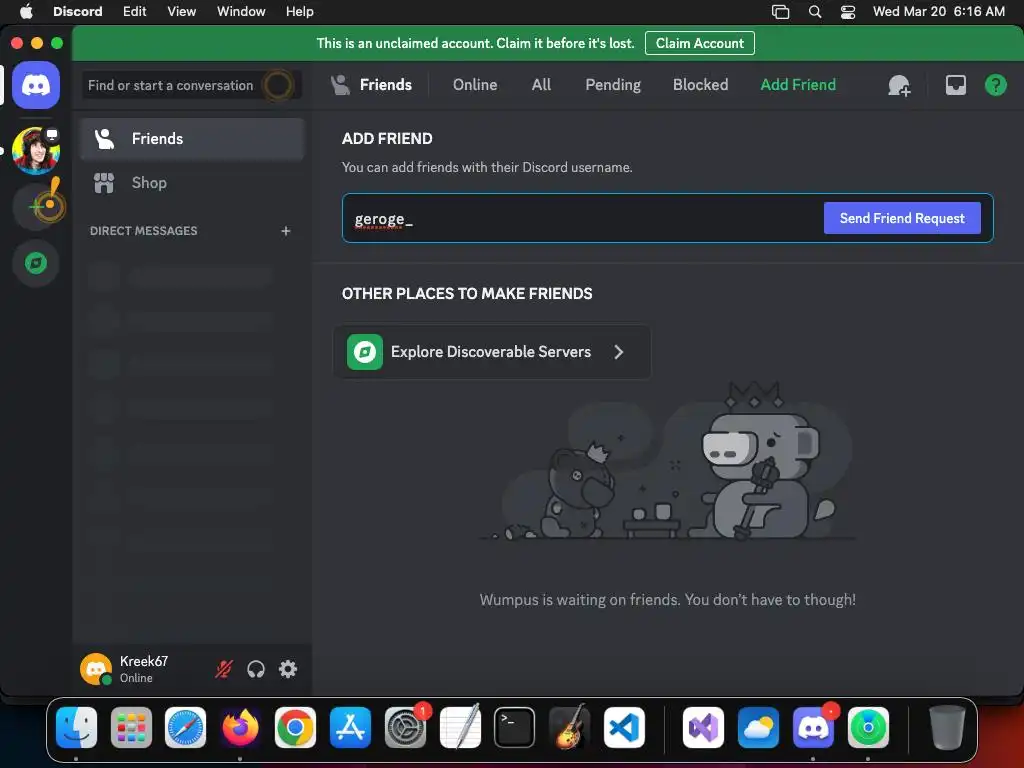Screen dimensions: 1024x768
Task: Unmute microphone with the red slashed icon
Action: [x=224, y=669]
